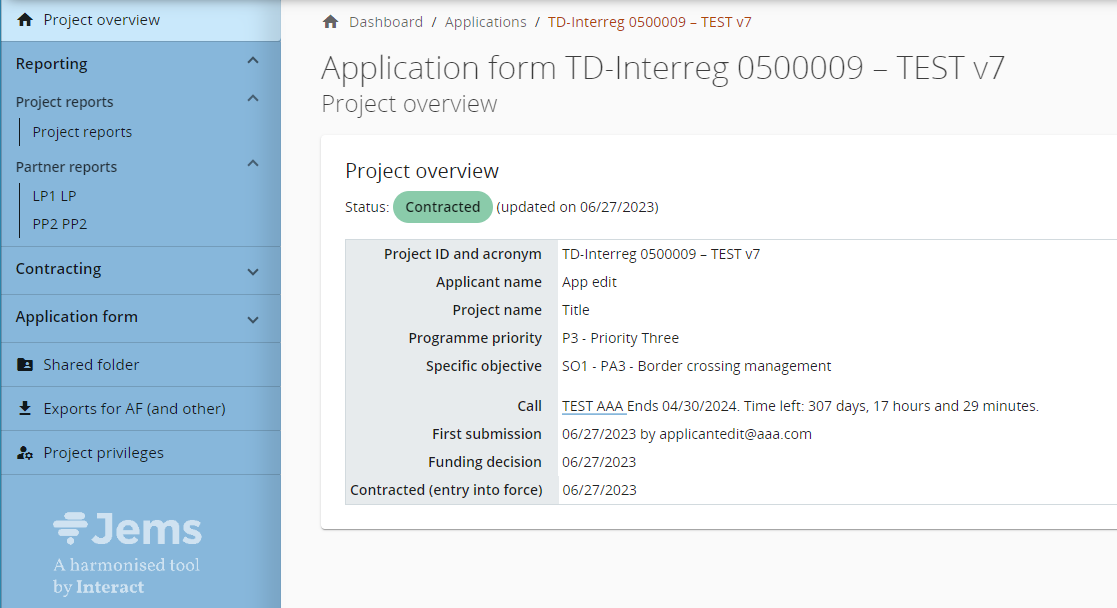Open the Shared folder menu item
The height and width of the screenshot is (608, 1117).
point(91,365)
